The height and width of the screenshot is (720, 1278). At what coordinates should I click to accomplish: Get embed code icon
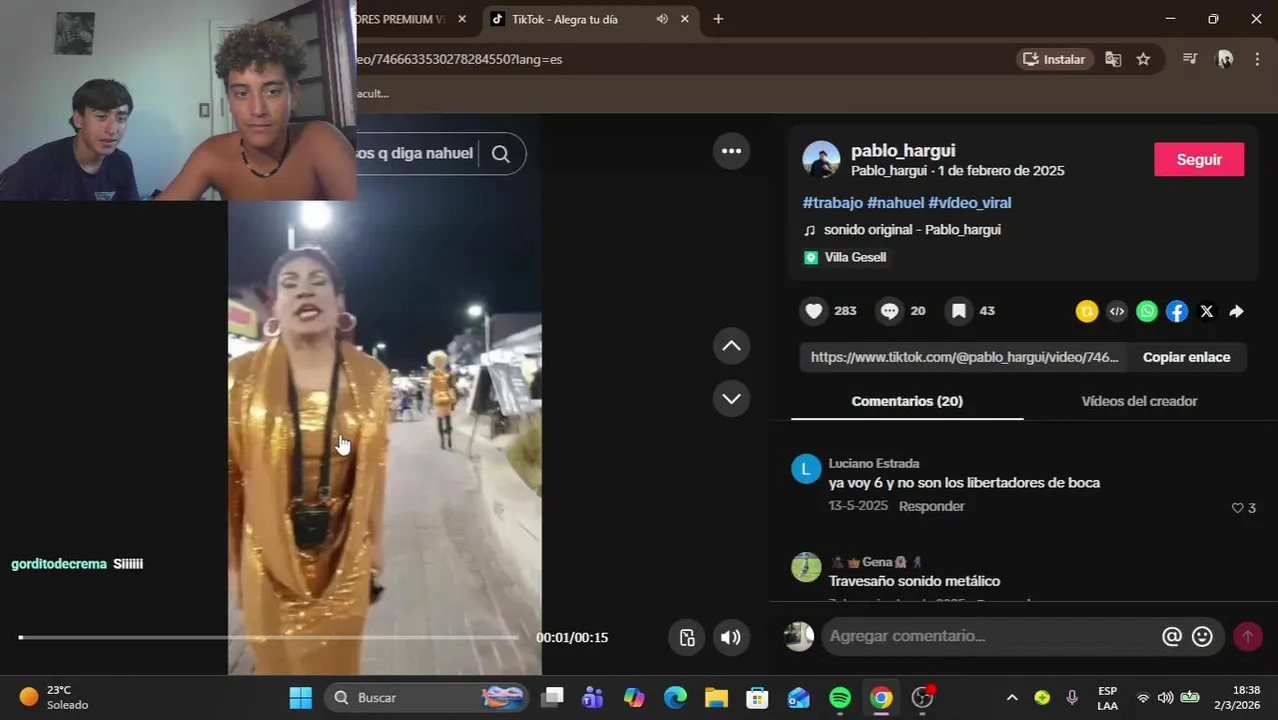[1117, 311]
